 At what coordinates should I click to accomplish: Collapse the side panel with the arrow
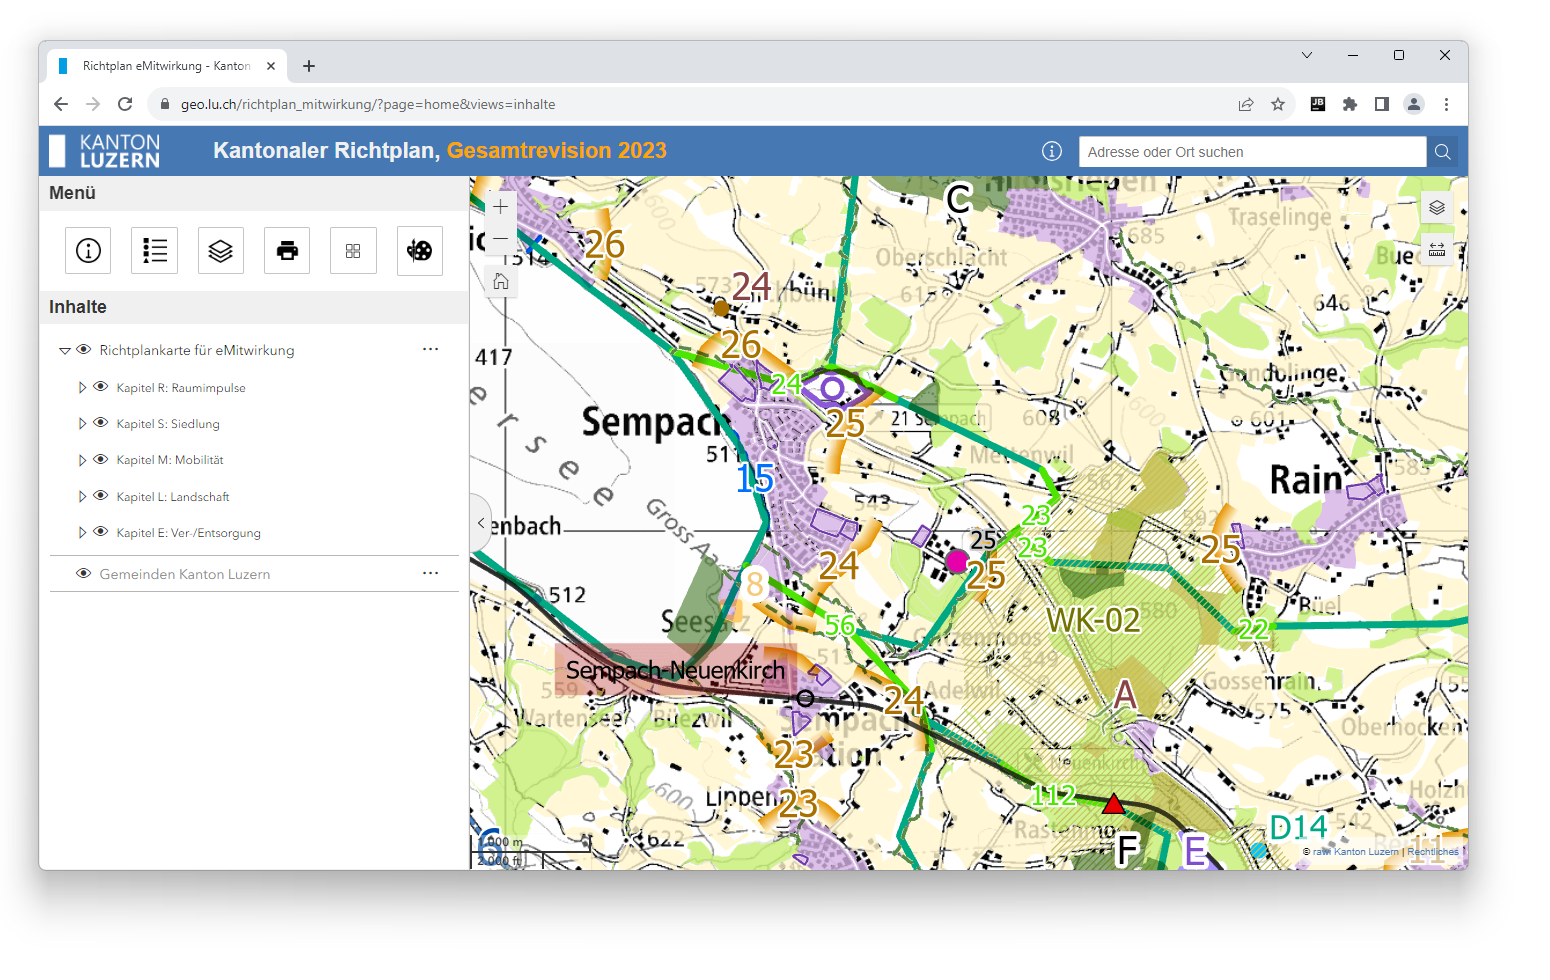[481, 523]
